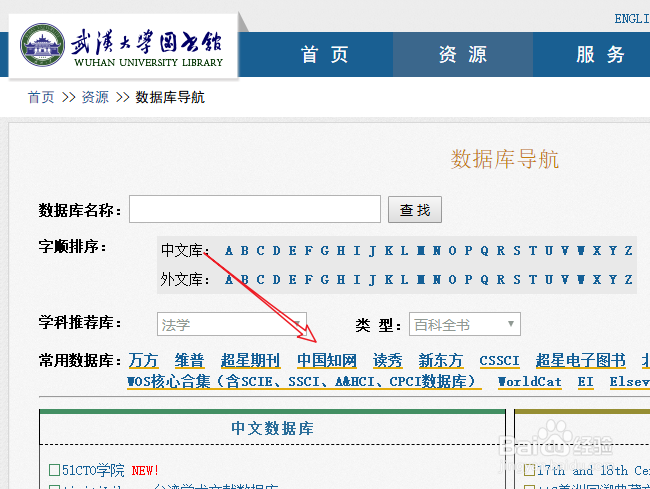650x489 pixels.
Task: Open the 超星电子图书 database link
Action: (581, 361)
